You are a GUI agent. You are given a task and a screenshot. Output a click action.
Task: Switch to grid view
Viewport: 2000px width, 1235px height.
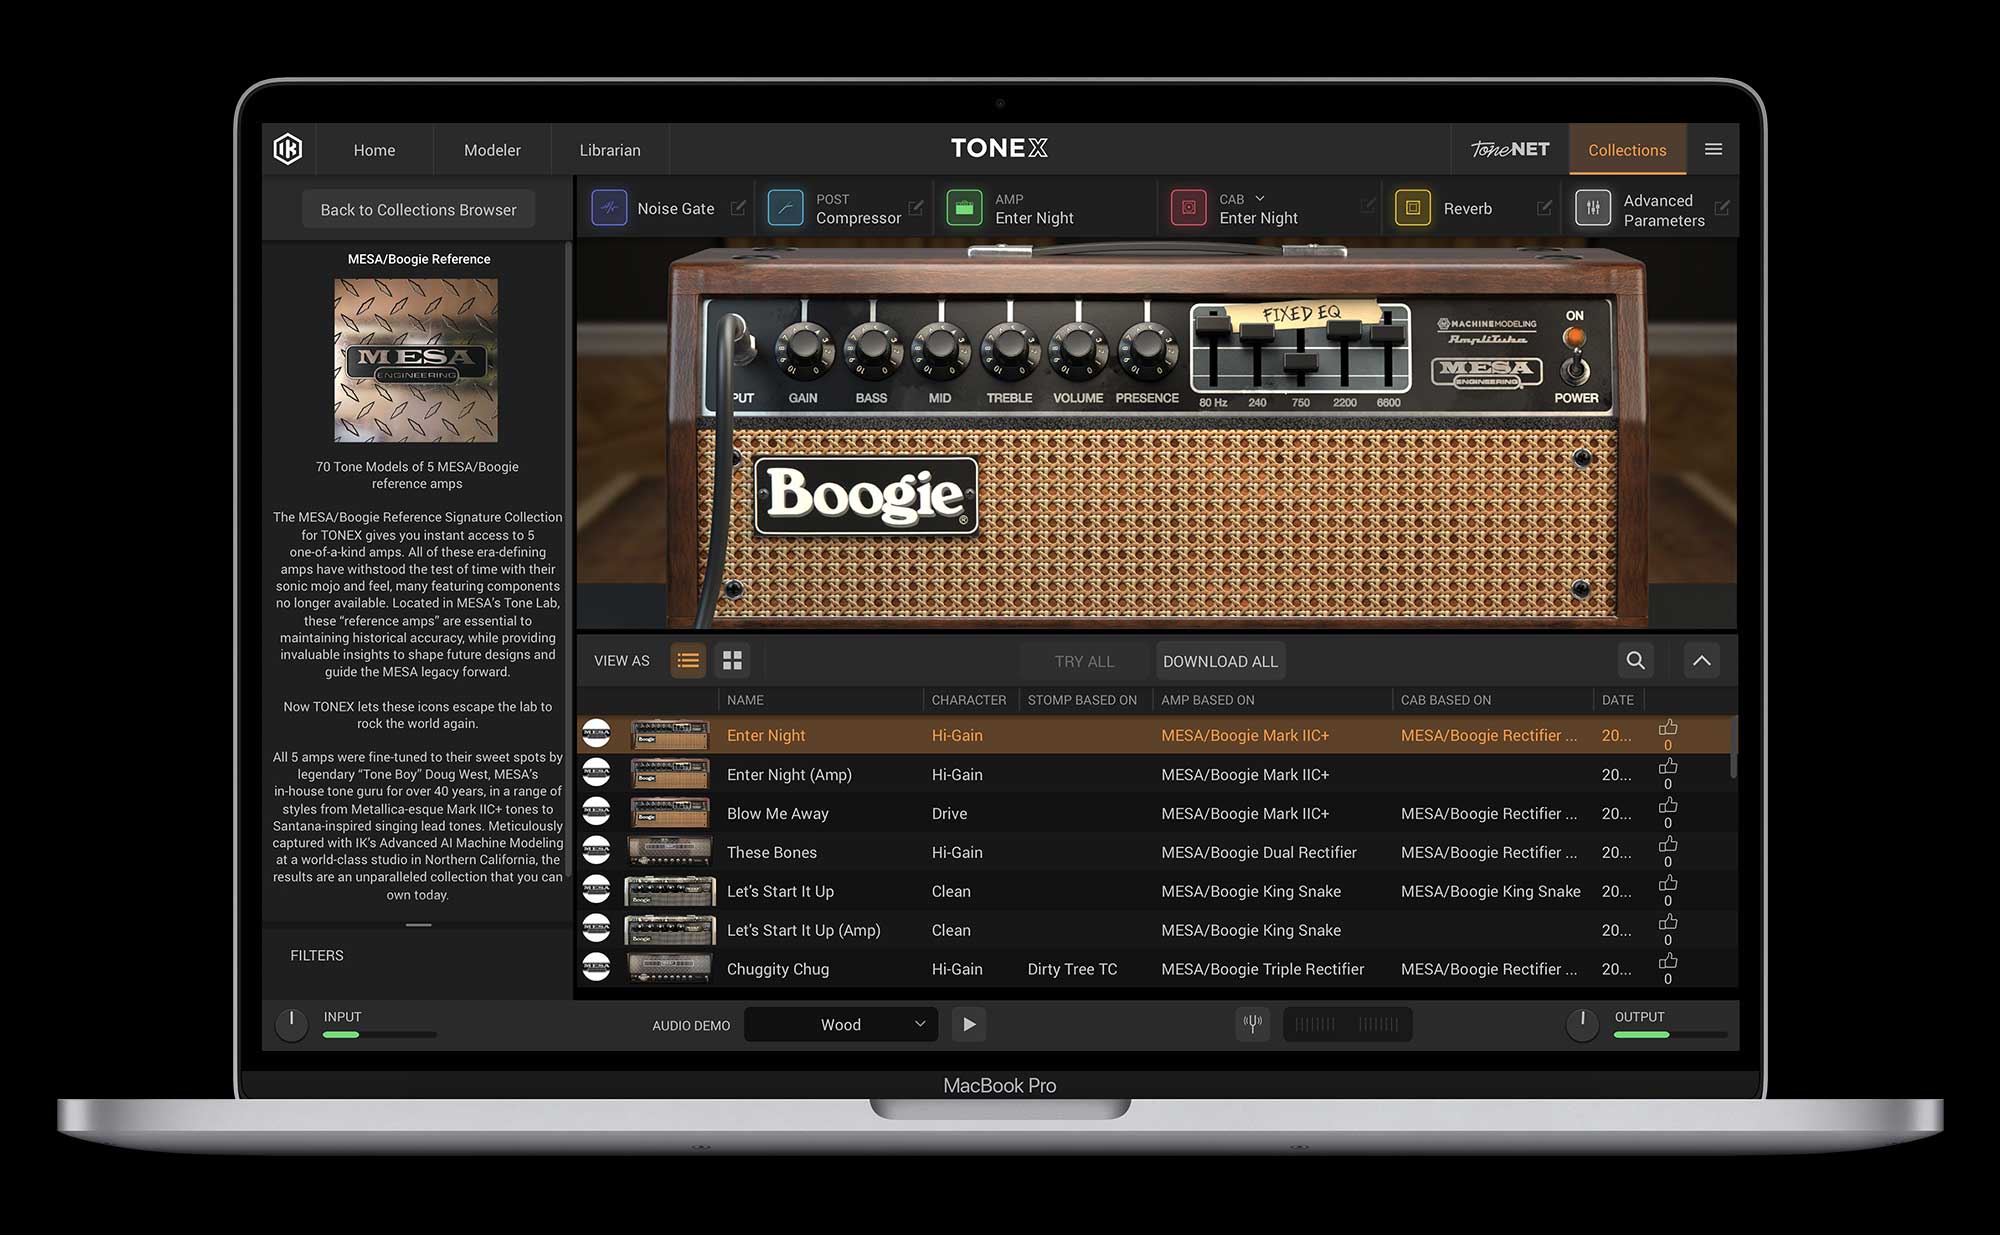[732, 660]
